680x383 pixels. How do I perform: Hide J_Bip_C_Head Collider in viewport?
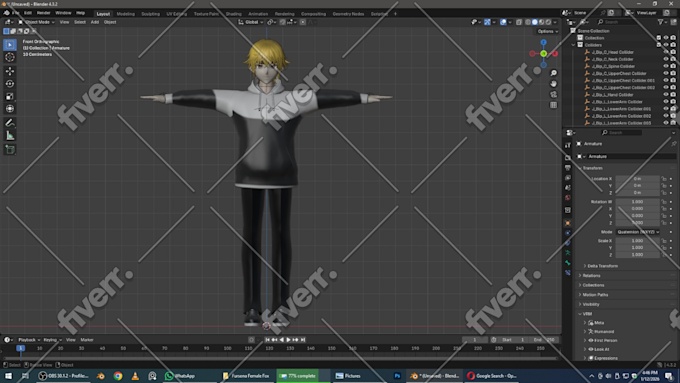pos(666,52)
